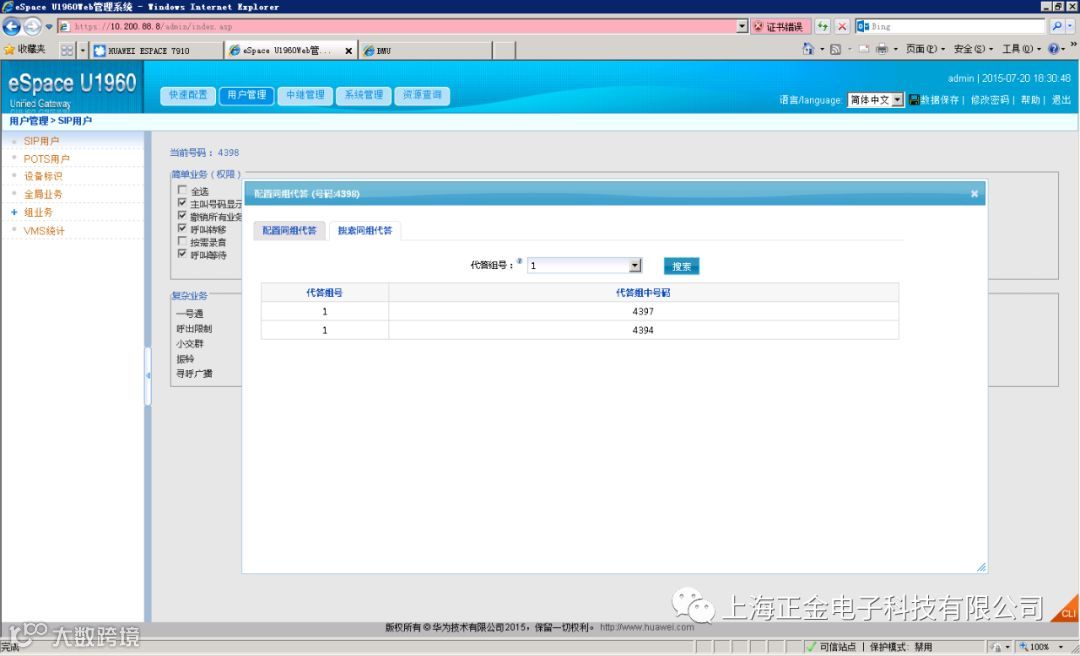Screen dimensions: 1080x656
Task: Click the help tip icon beside 代答组号
Action: [x=519, y=261]
